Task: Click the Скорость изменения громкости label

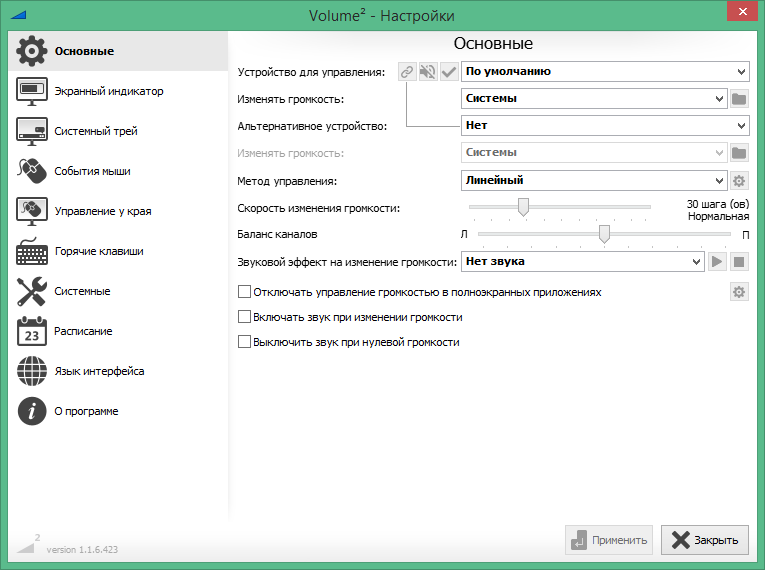Action: click(319, 208)
